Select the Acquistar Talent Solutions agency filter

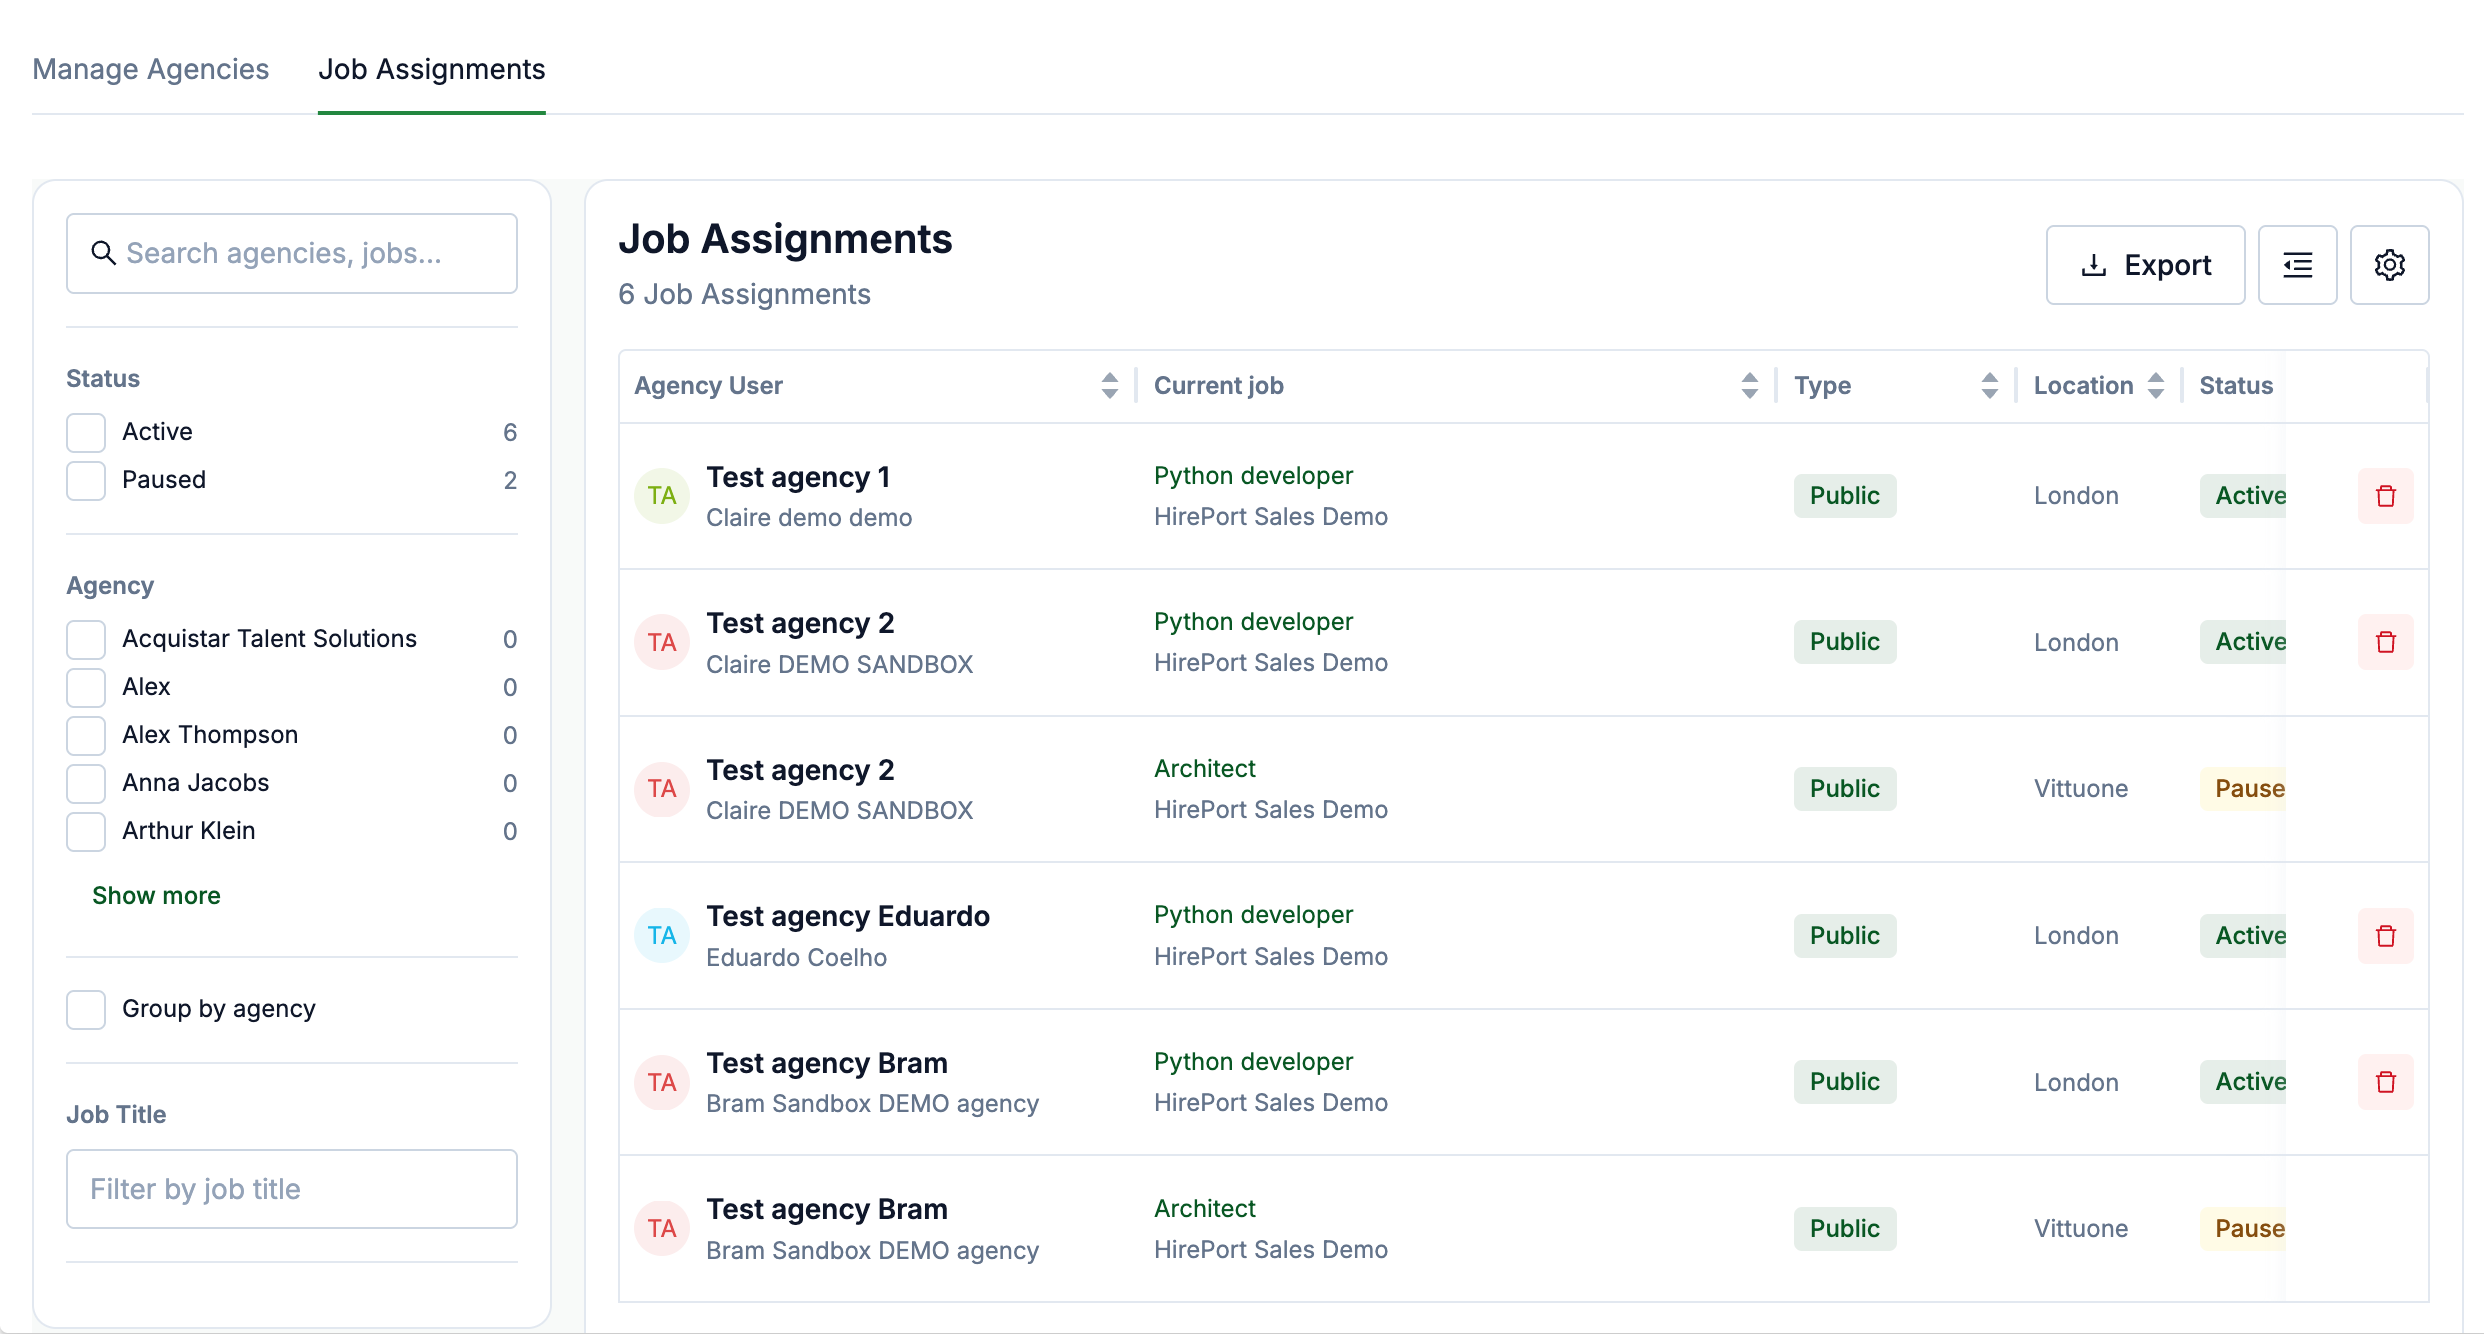[x=86, y=639]
